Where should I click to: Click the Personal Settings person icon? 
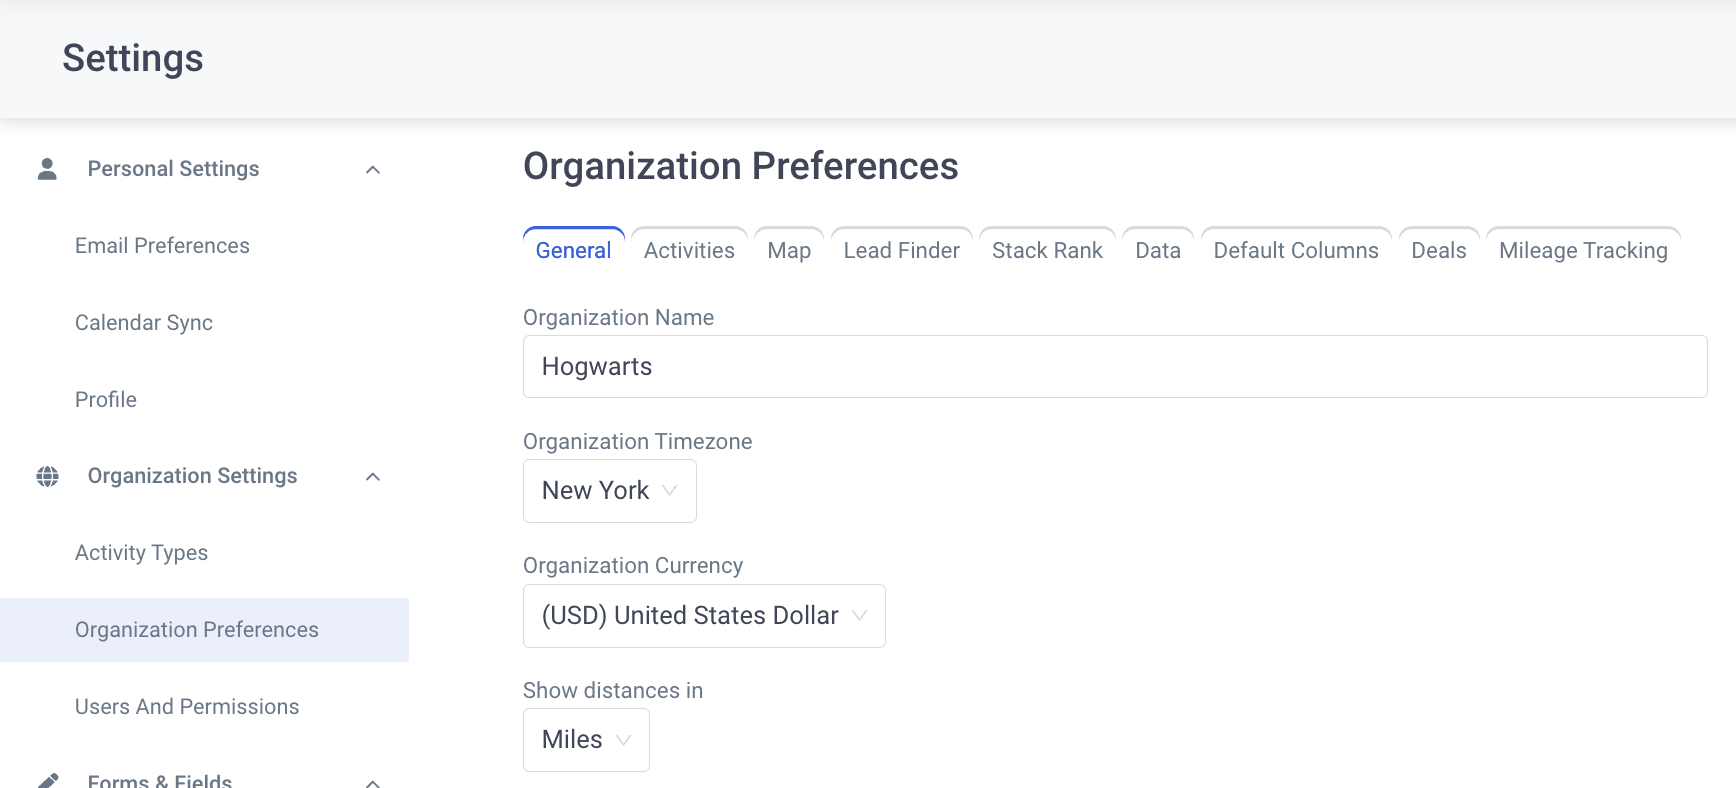[47, 169]
